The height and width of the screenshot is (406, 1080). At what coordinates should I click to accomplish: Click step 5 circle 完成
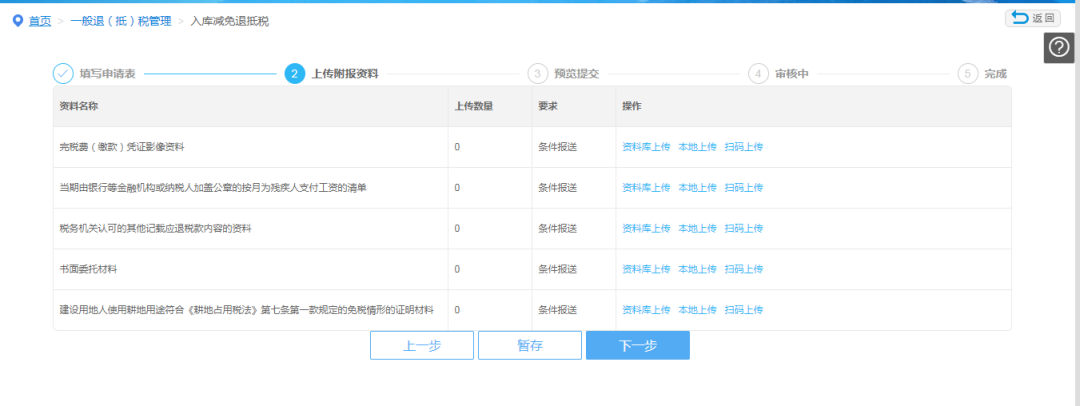(968, 74)
